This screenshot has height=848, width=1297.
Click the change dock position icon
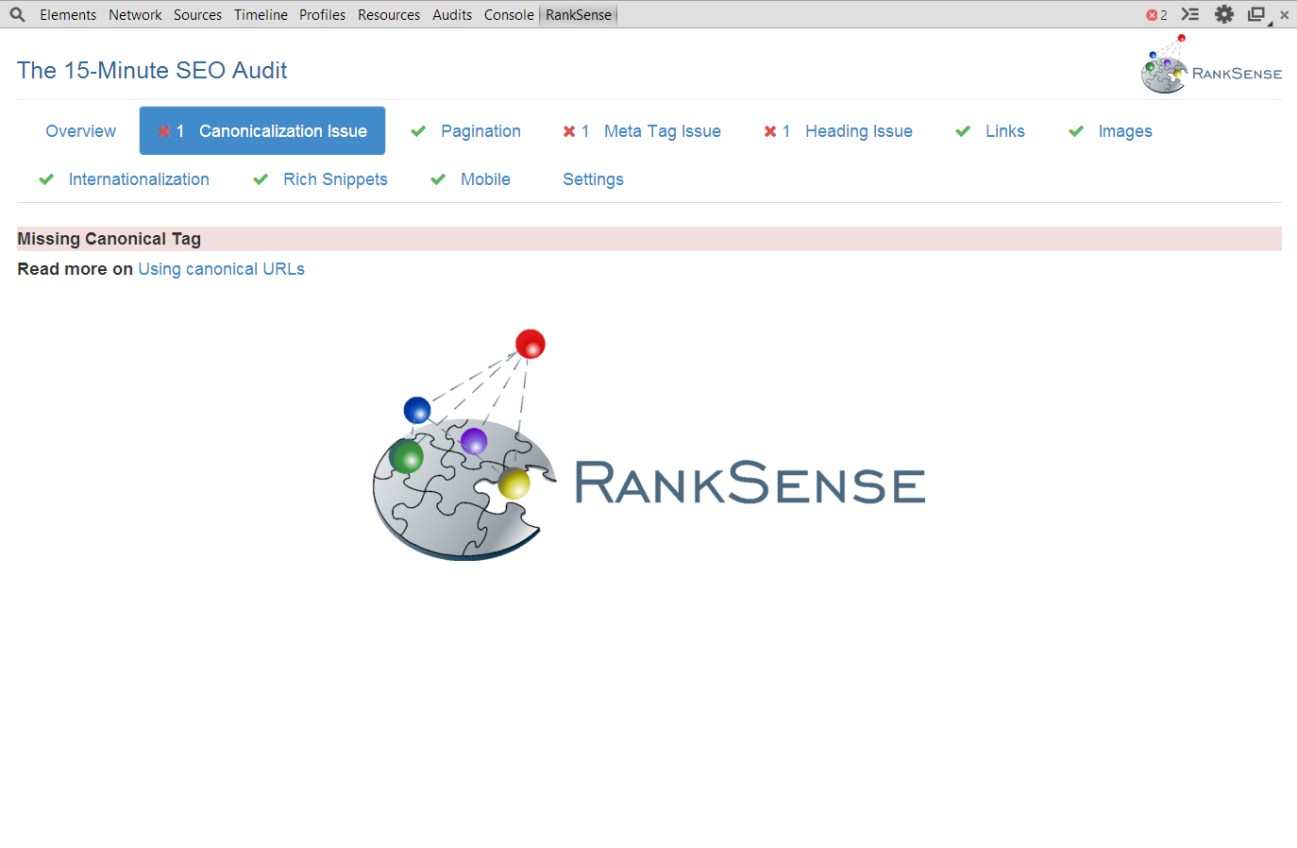coord(1256,14)
